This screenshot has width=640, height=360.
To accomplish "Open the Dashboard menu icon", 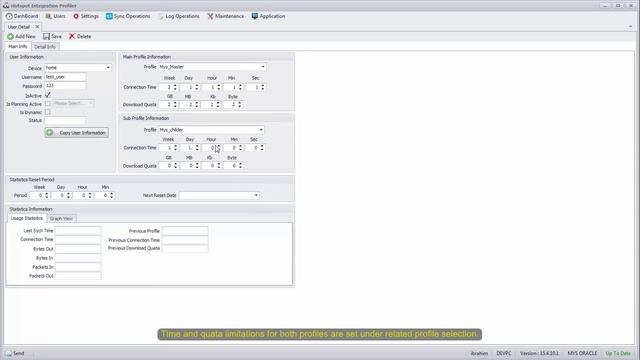I will click(9, 16).
